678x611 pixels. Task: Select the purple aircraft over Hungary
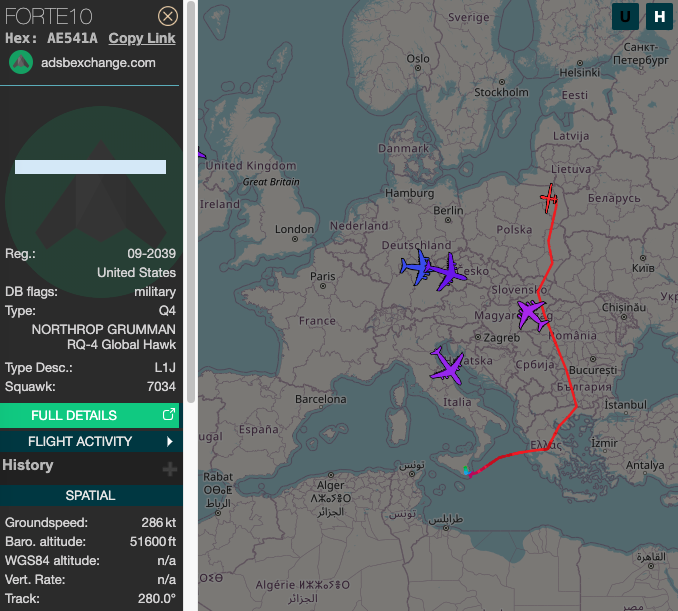point(531,314)
